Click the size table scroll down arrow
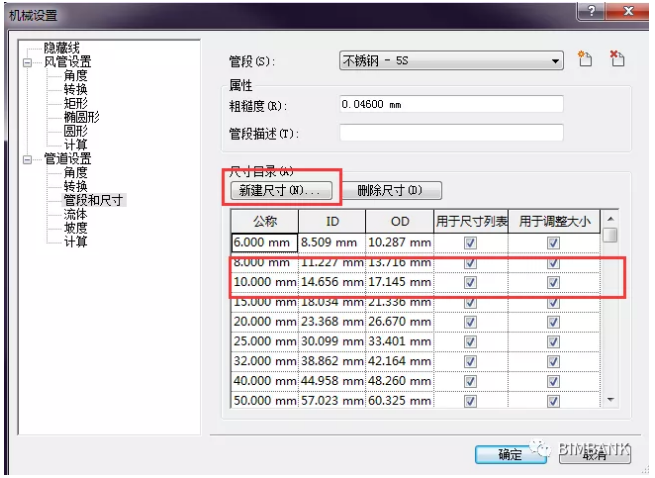Viewport: 655px width, 478px height. (x=610, y=400)
